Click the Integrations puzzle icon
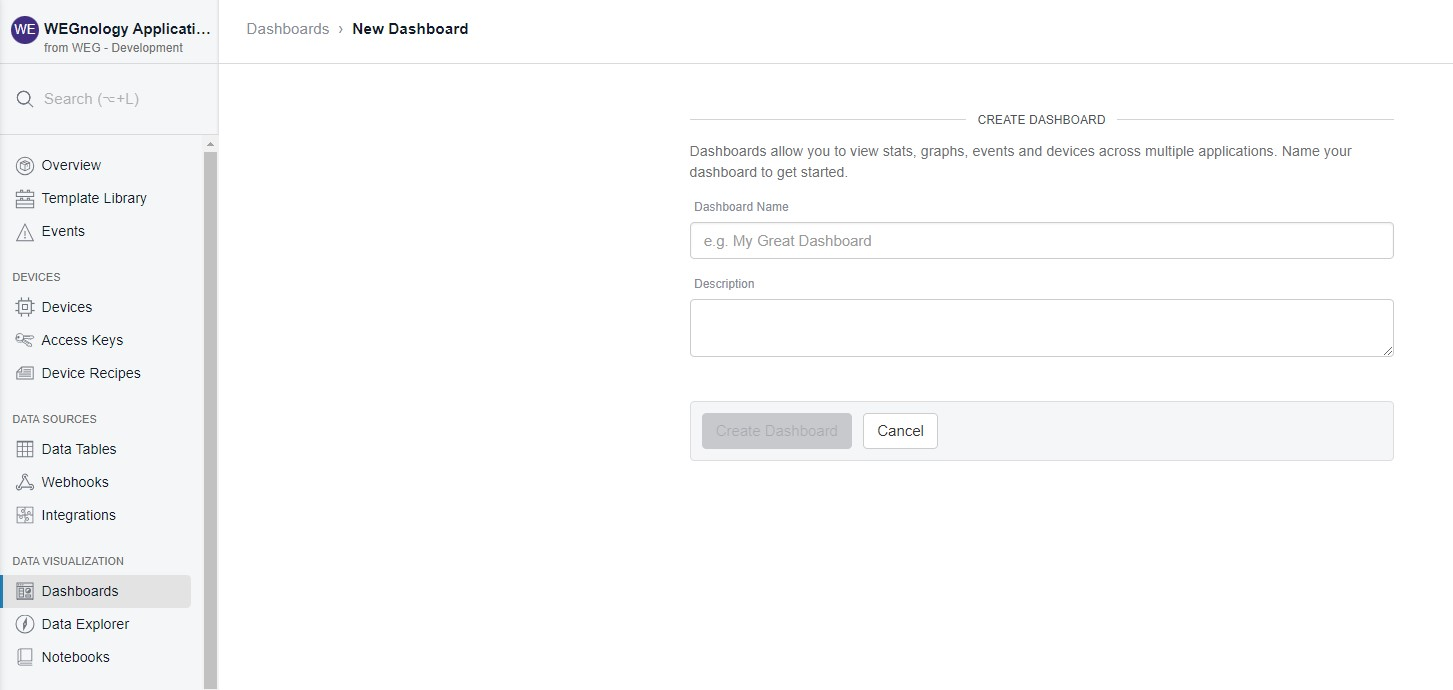 coord(25,515)
